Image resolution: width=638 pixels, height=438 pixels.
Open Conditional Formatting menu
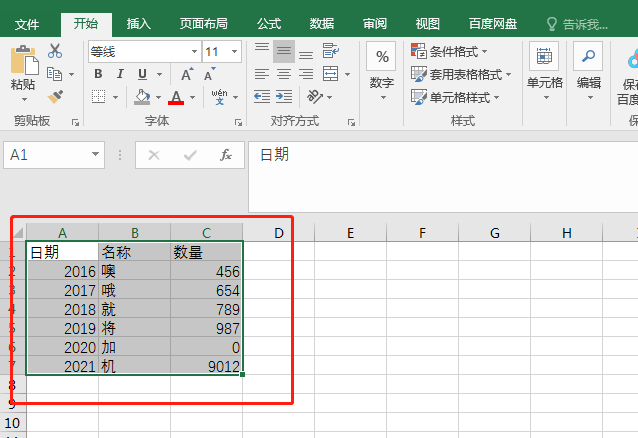(x=449, y=52)
